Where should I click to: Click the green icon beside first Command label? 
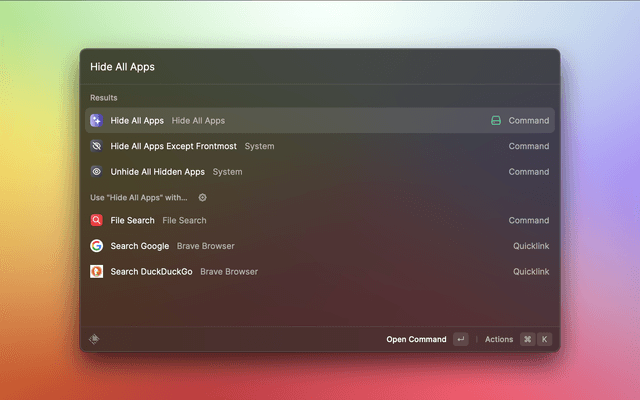495,121
